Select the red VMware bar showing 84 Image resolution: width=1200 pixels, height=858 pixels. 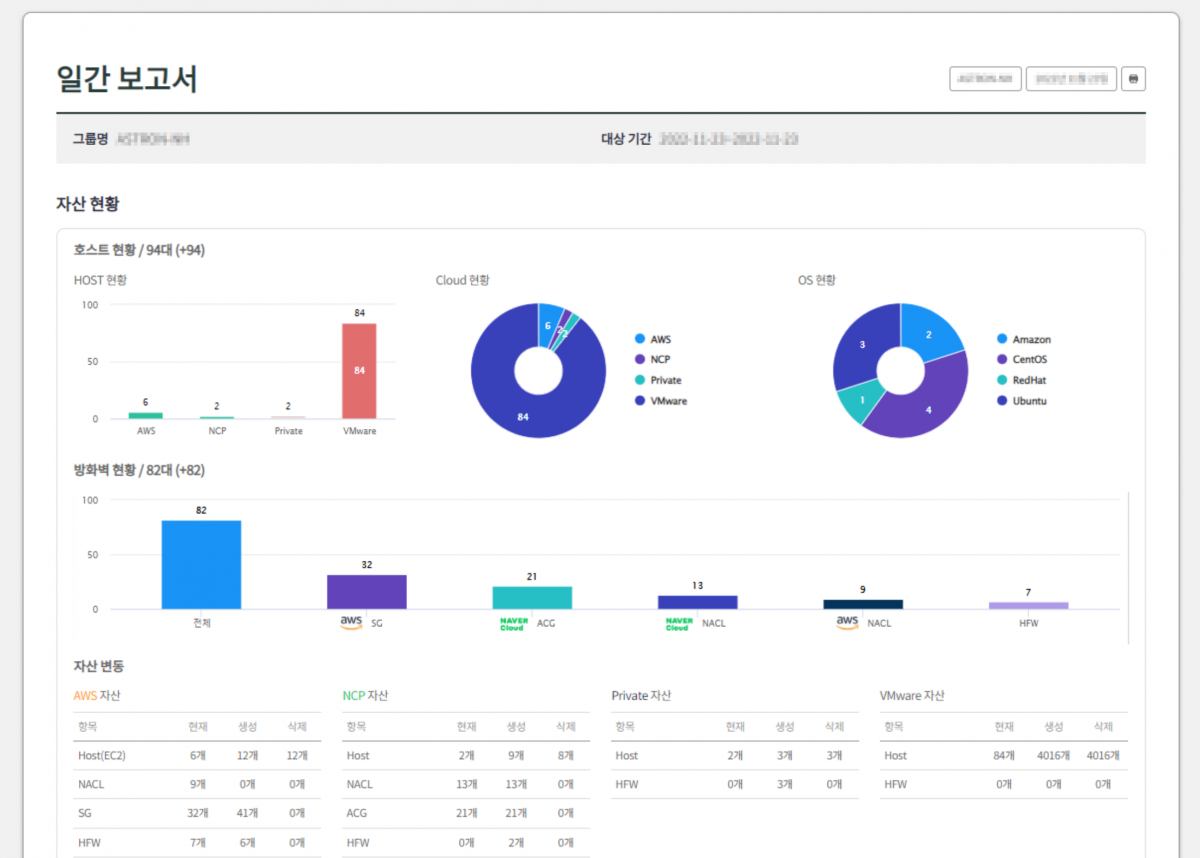[x=359, y=371]
